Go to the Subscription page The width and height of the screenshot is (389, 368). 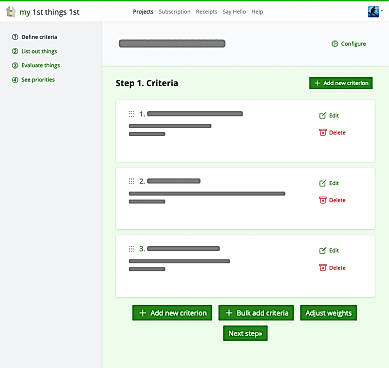(174, 12)
